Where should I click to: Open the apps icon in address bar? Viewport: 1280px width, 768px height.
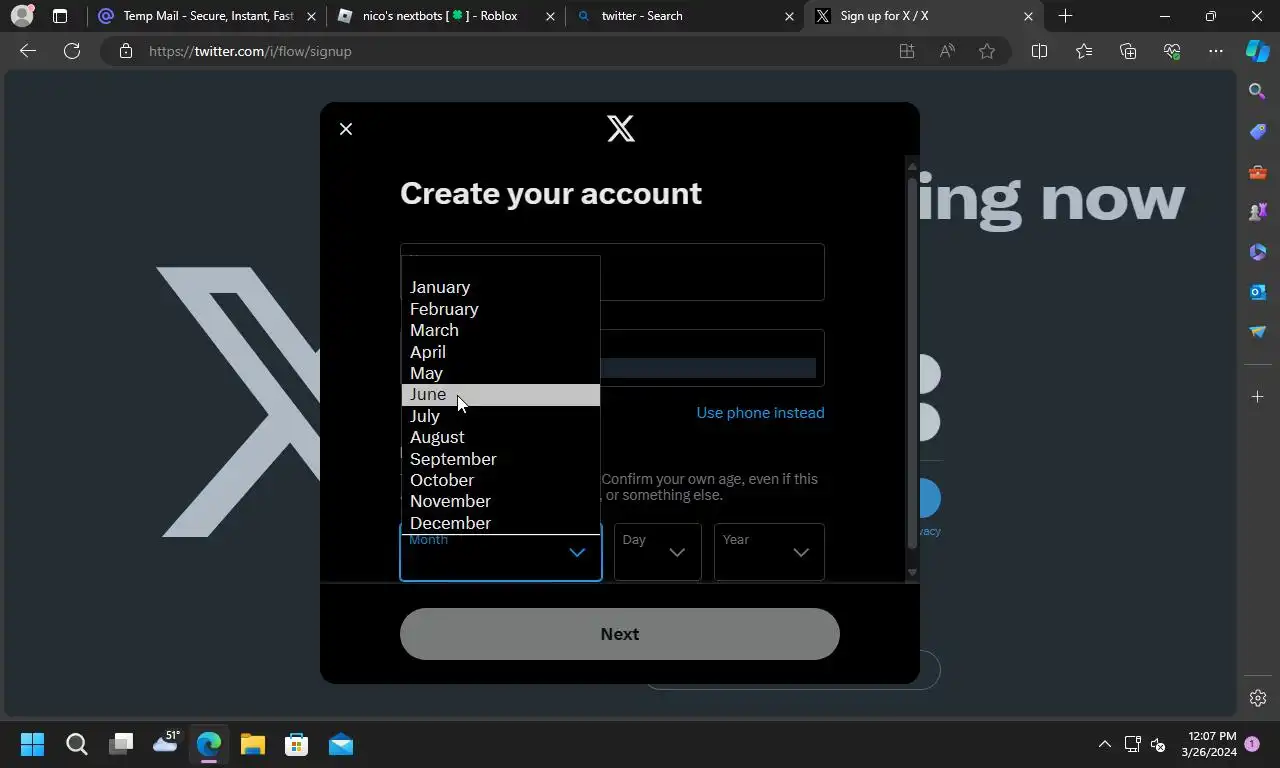tap(907, 51)
